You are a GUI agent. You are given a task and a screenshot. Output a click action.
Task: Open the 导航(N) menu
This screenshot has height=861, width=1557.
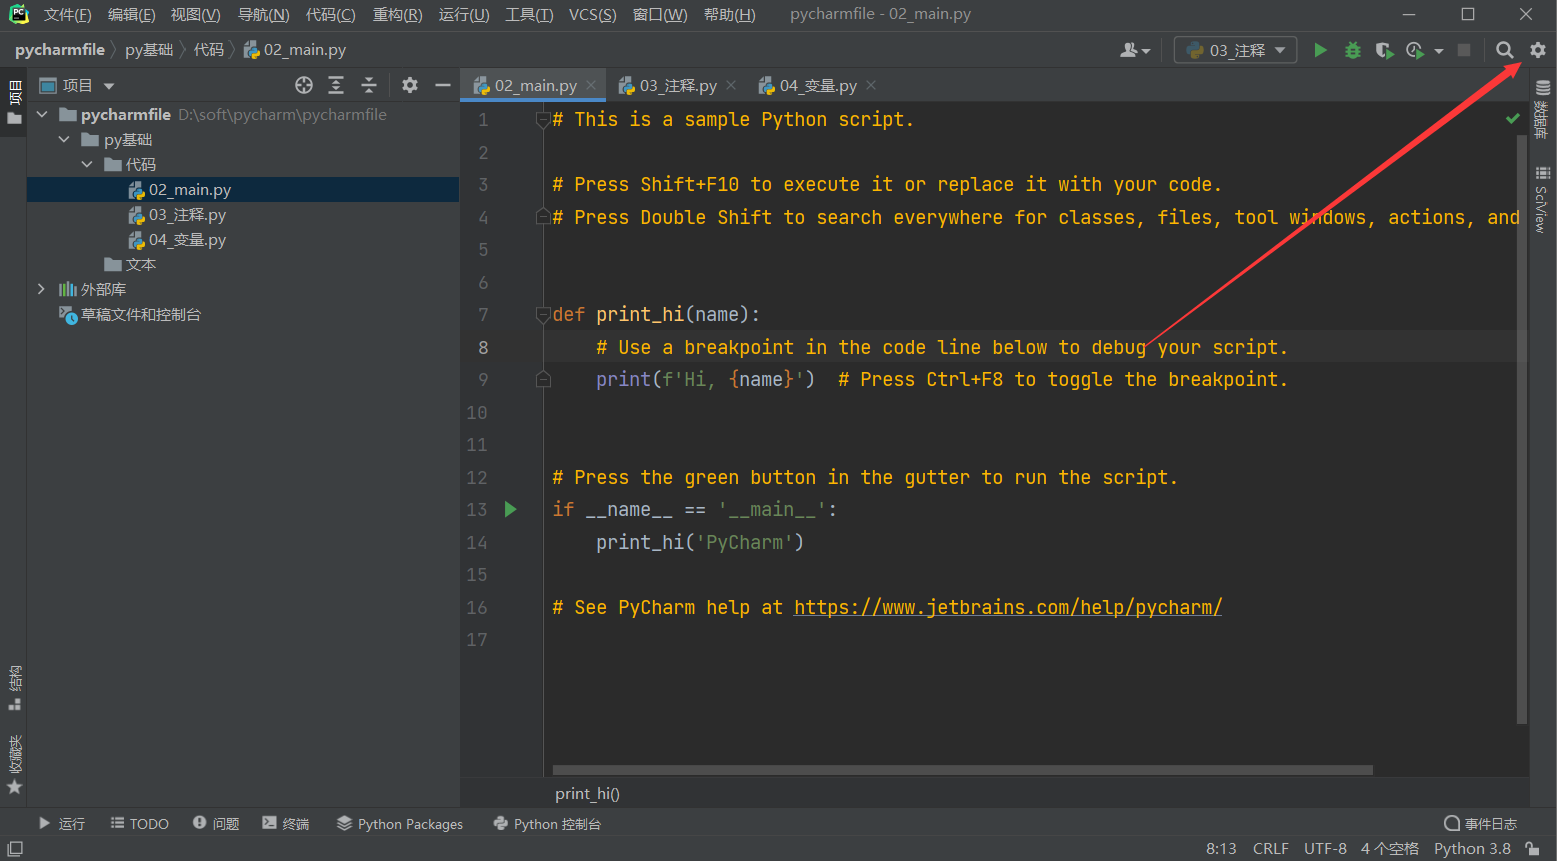pyautogui.click(x=263, y=15)
